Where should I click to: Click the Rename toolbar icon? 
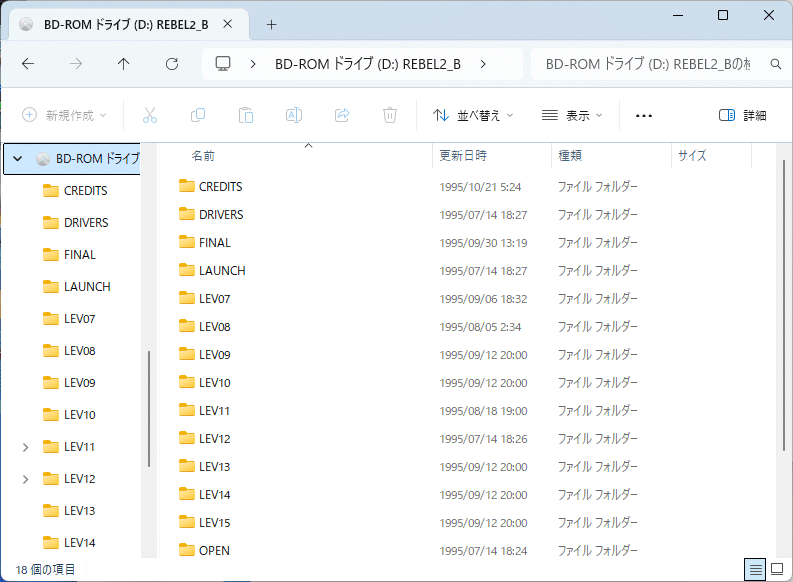coord(294,115)
